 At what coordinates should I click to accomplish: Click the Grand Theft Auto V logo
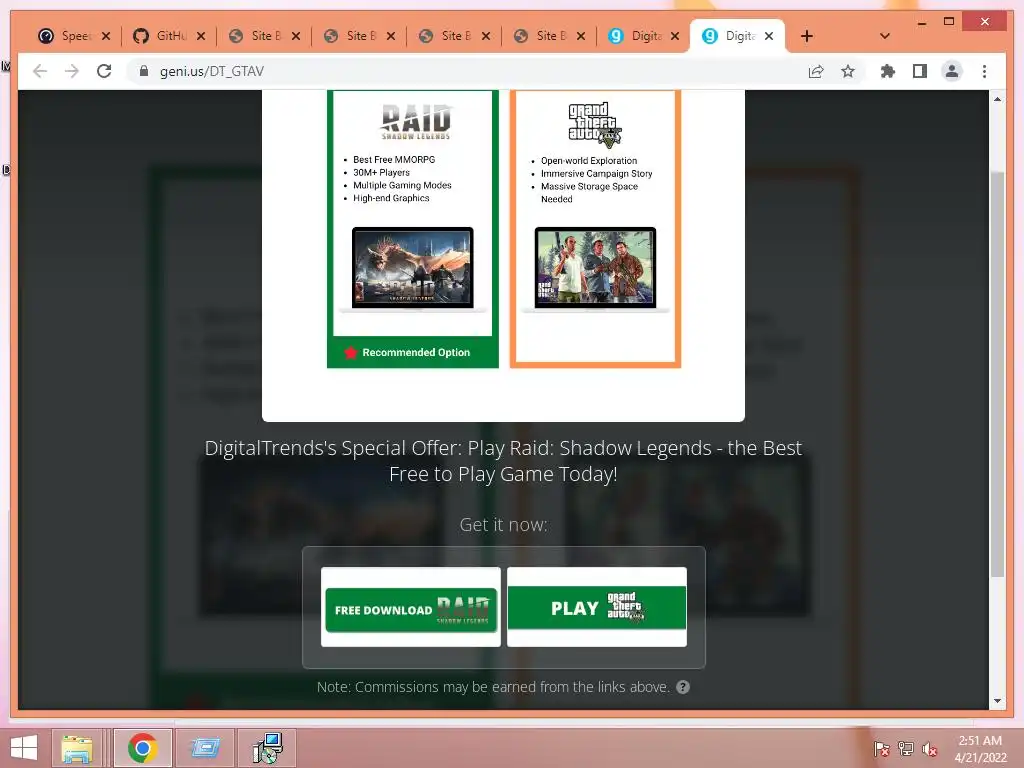pyautogui.click(x=594, y=124)
